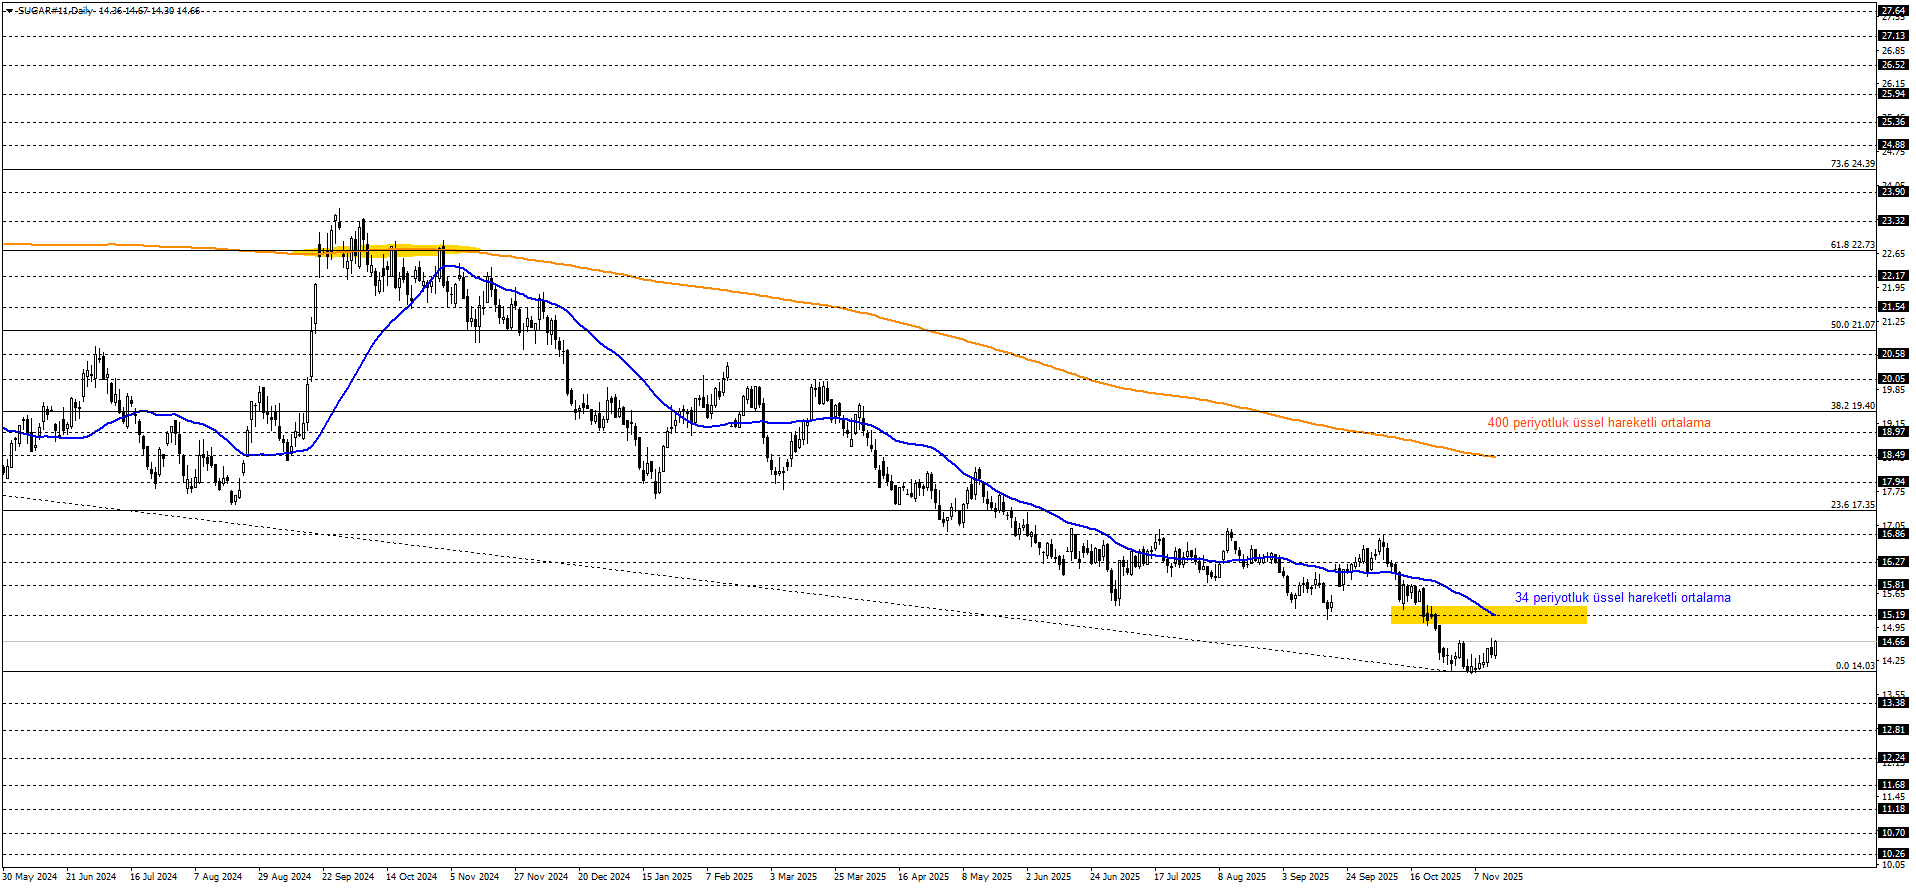Click the 20 Dec 2024 date label
Image resolution: width=1916 pixels, height=888 pixels.
pyautogui.click(x=604, y=877)
